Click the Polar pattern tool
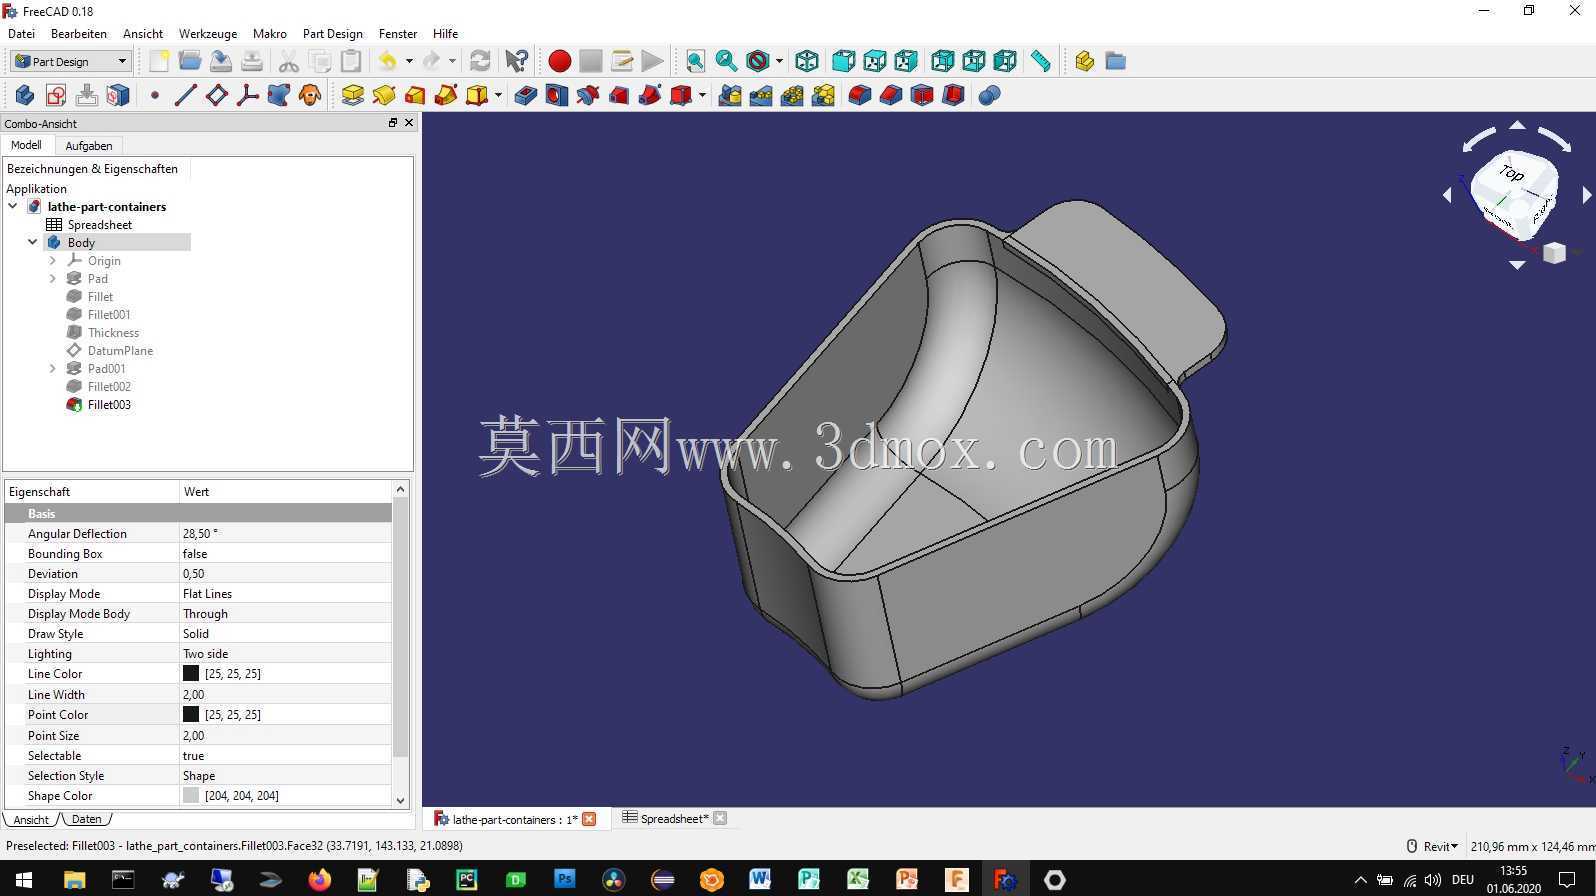Image resolution: width=1596 pixels, height=896 pixels. coord(792,95)
